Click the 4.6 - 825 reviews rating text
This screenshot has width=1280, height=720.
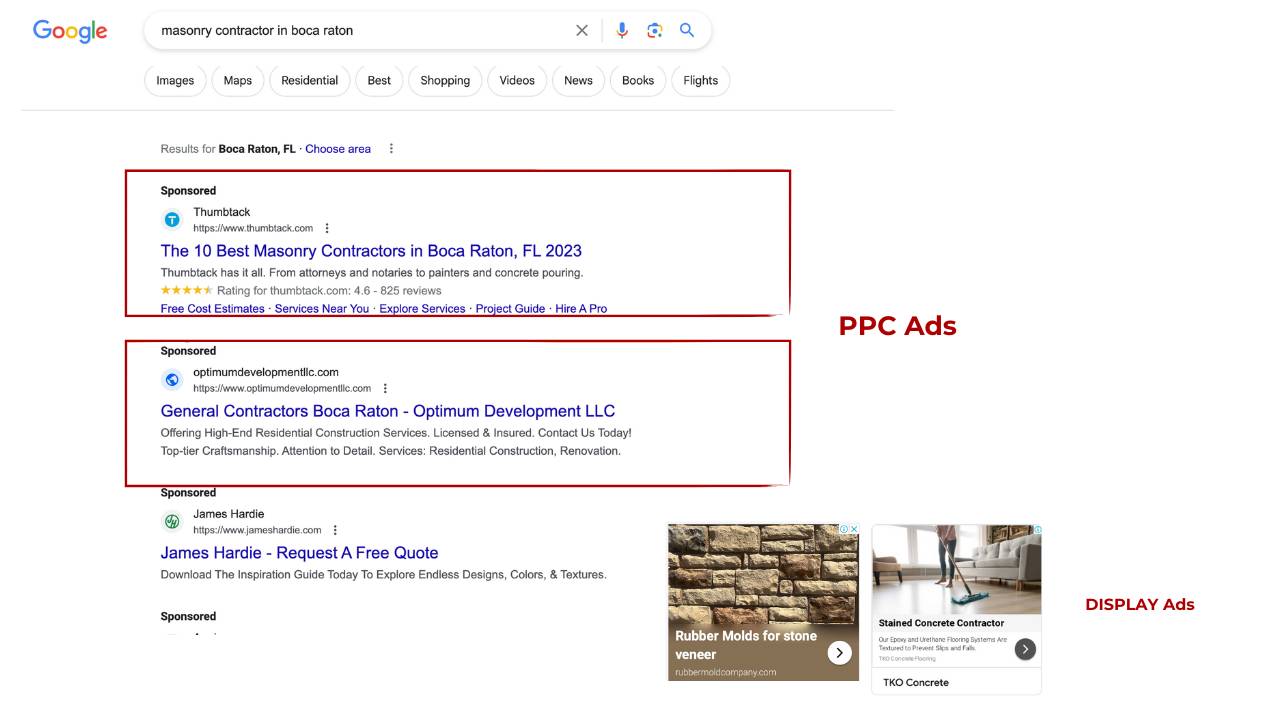397,291
